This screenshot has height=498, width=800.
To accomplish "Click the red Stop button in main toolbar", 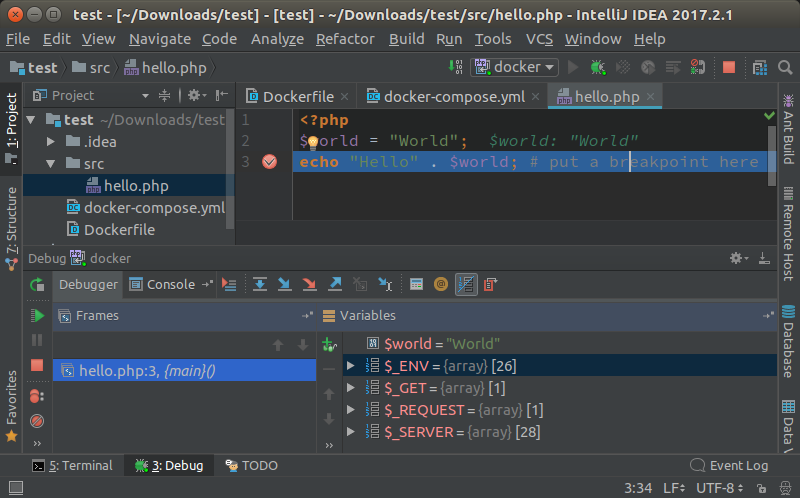I will click(729, 67).
